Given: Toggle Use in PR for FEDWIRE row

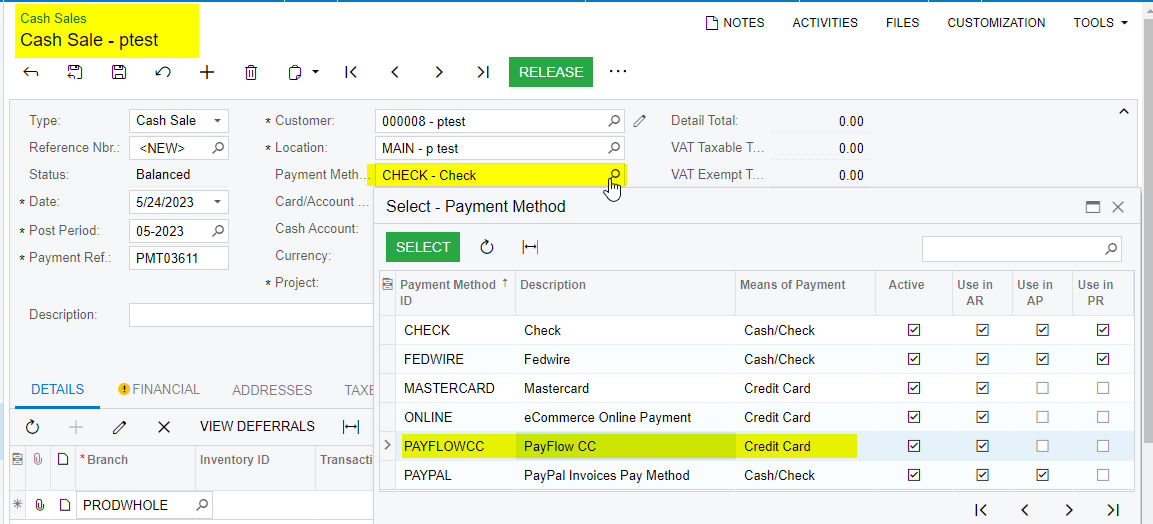Looking at the screenshot, I should tap(1102, 359).
